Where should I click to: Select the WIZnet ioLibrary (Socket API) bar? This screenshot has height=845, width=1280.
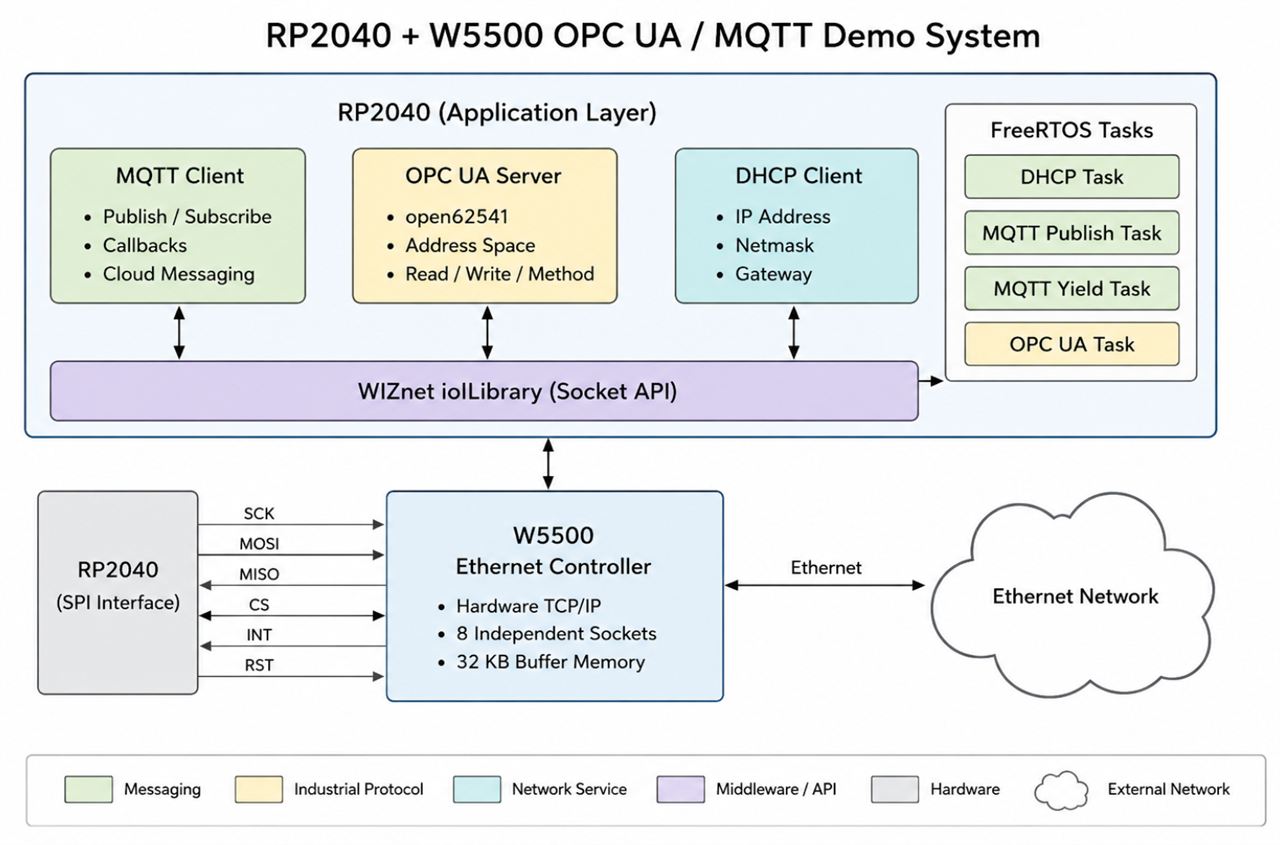point(484,391)
